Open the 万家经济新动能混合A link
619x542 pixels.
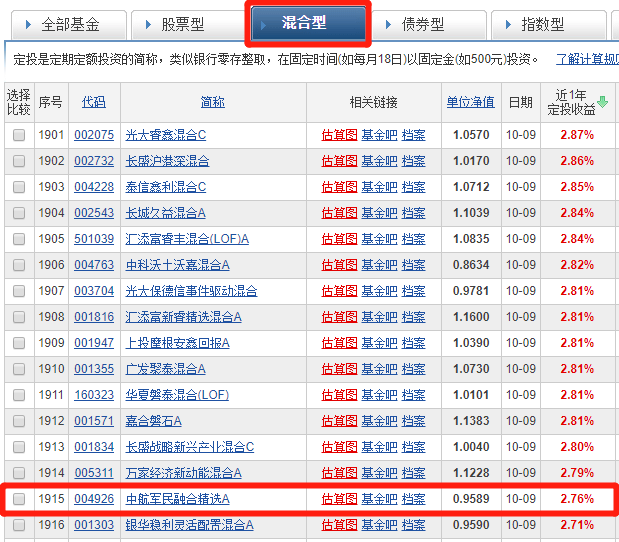tap(184, 473)
